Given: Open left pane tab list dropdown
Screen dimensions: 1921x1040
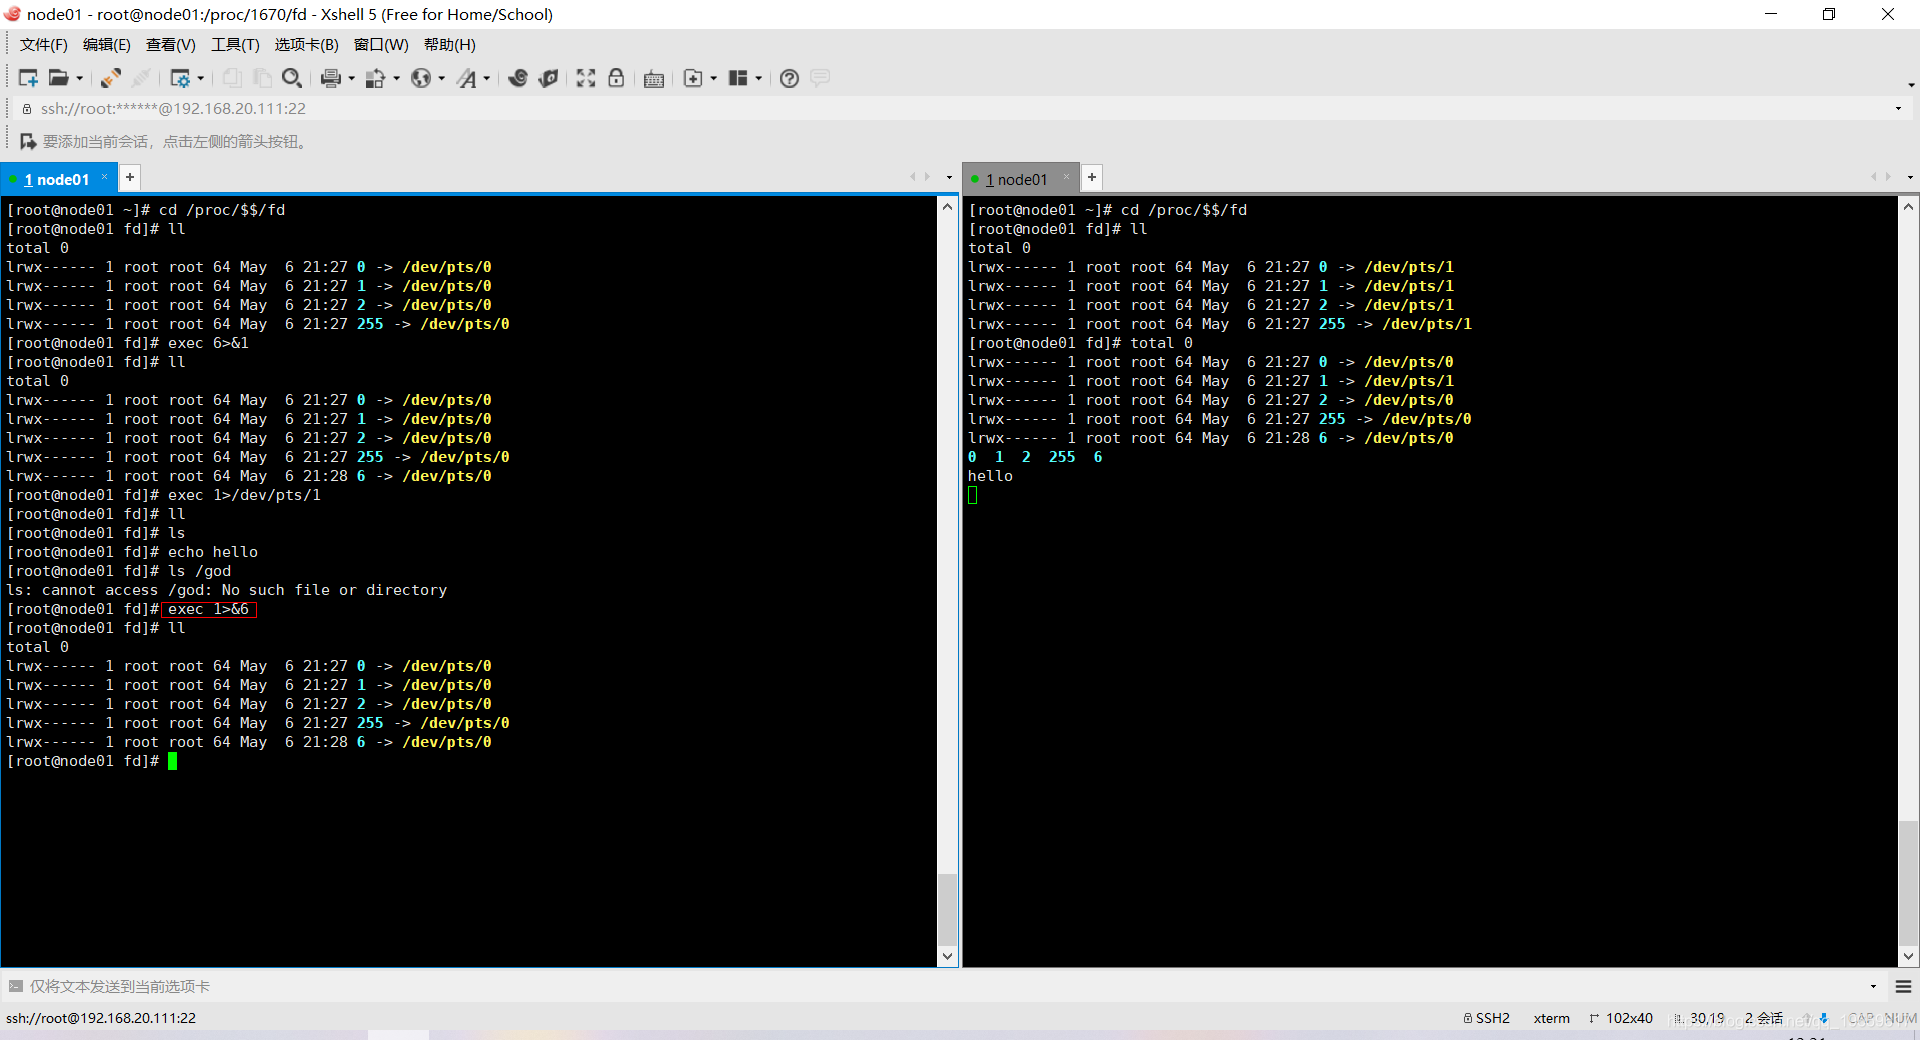Looking at the screenshot, I should click(x=949, y=178).
